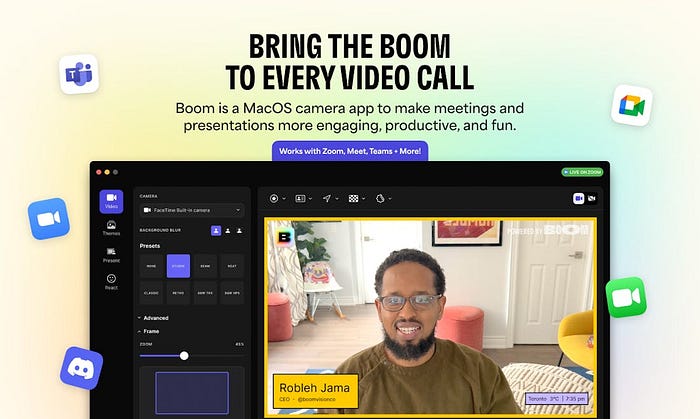Choose the STUDIO preset
Viewport: 700px width, 419px height.
[x=178, y=266]
